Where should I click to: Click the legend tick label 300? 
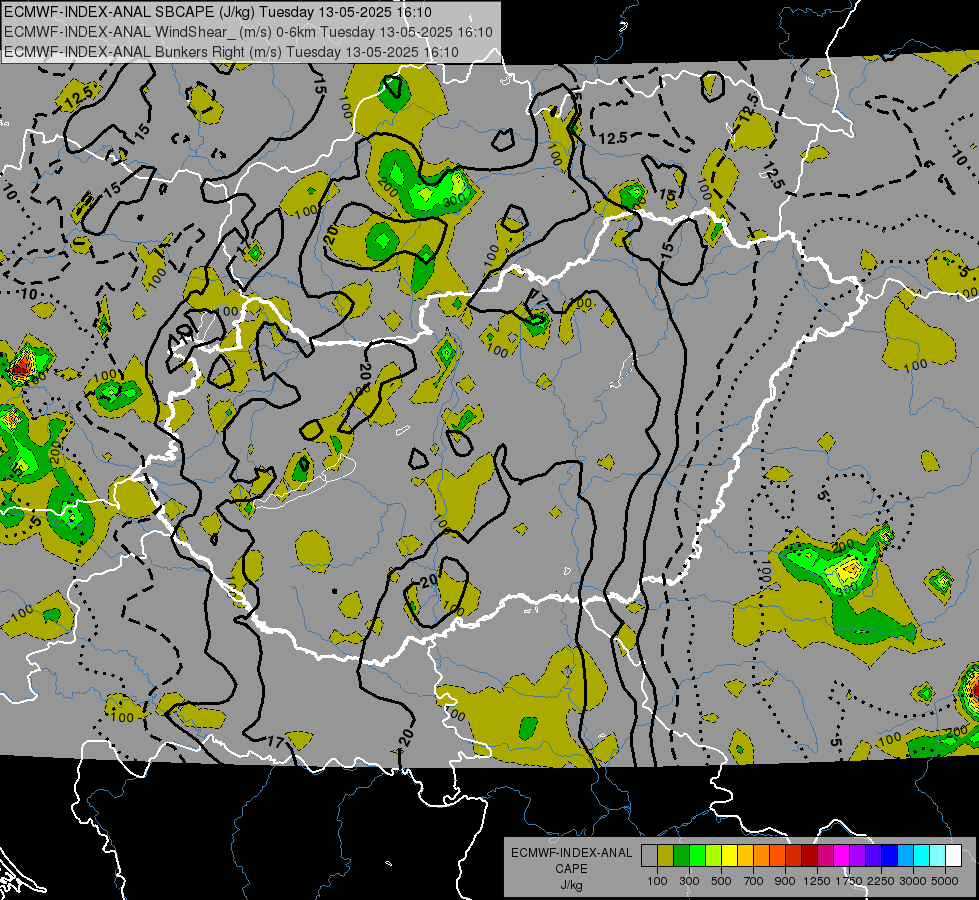(689, 881)
